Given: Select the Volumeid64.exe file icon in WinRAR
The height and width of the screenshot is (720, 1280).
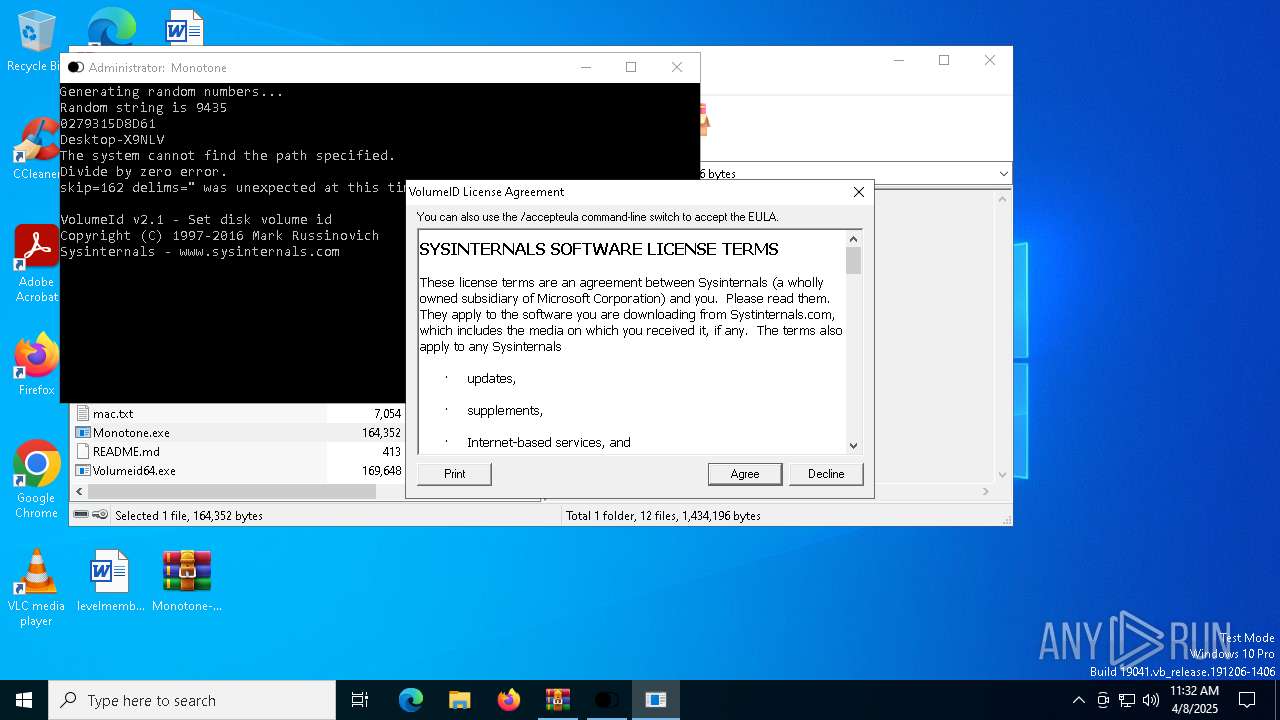Looking at the screenshot, I should pos(83,470).
